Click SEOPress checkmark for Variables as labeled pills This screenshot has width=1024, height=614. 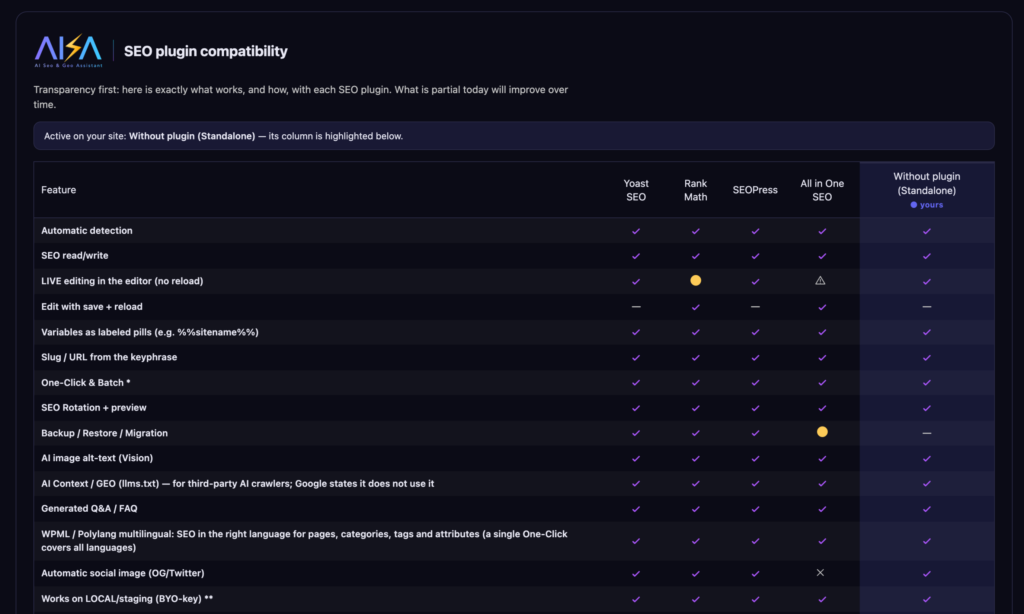pos(755,332)
